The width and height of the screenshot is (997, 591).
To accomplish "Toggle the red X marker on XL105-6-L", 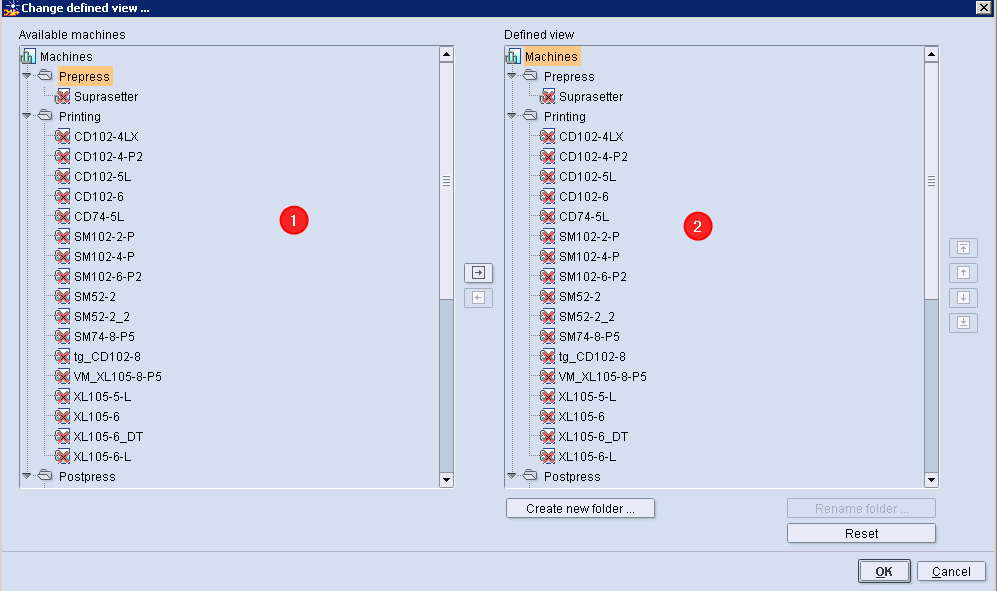I will tap(61, 456).
